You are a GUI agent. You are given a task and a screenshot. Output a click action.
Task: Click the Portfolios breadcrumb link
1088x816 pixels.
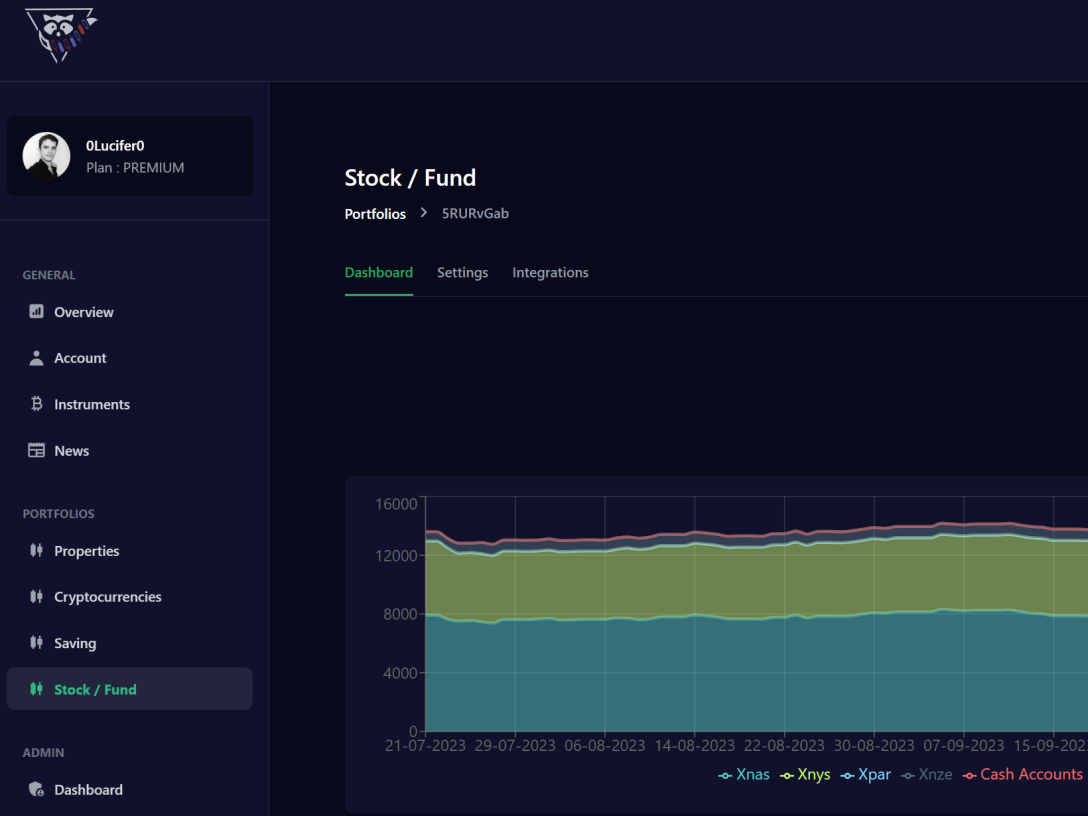pyautogui.click(x=375, y=214)
